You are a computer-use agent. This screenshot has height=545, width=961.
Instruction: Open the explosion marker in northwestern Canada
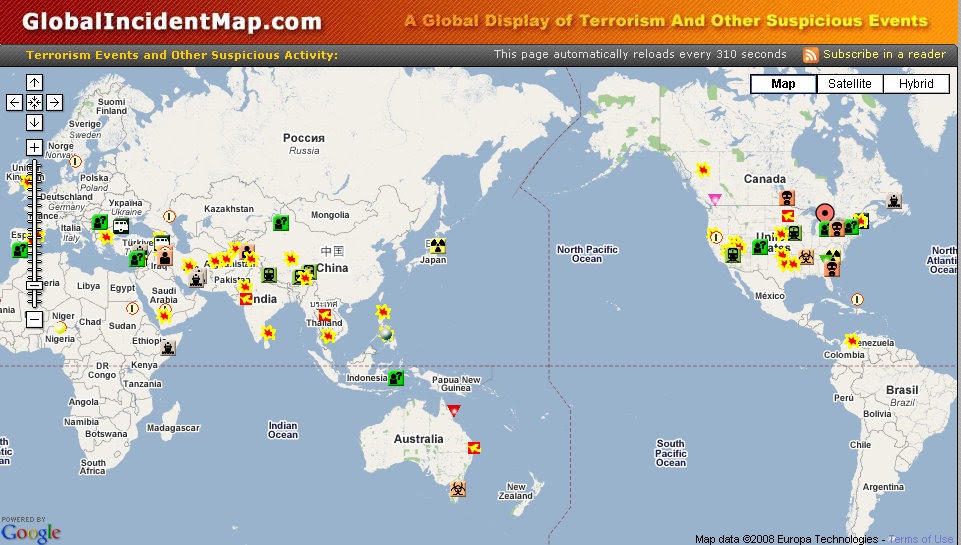pos(703,169)
